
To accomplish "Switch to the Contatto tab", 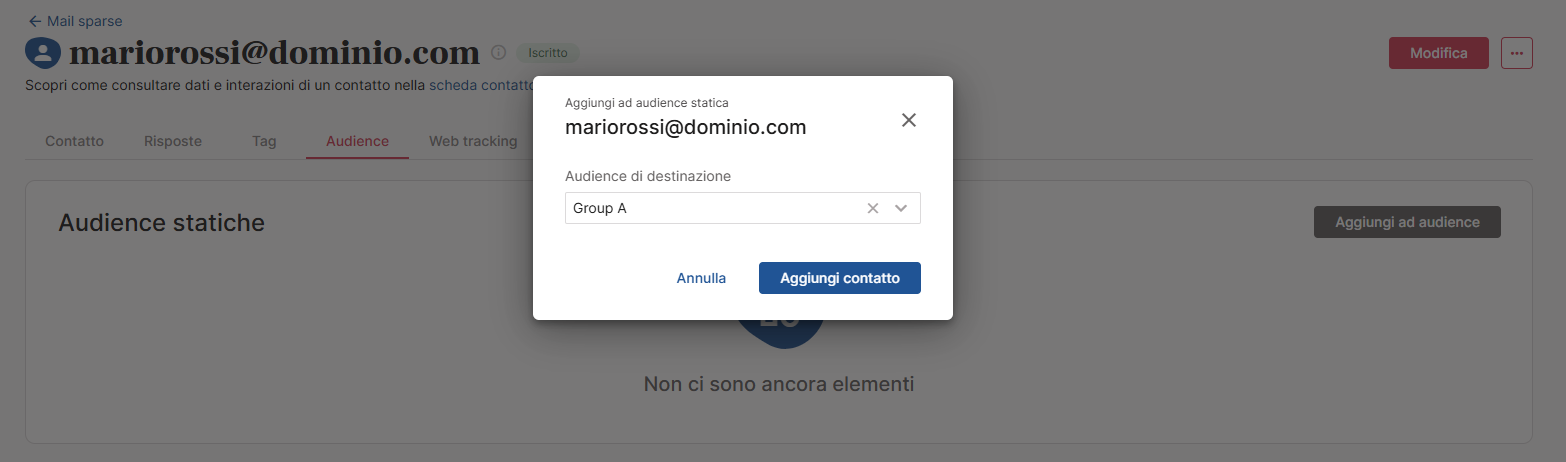I will point(74,141).
